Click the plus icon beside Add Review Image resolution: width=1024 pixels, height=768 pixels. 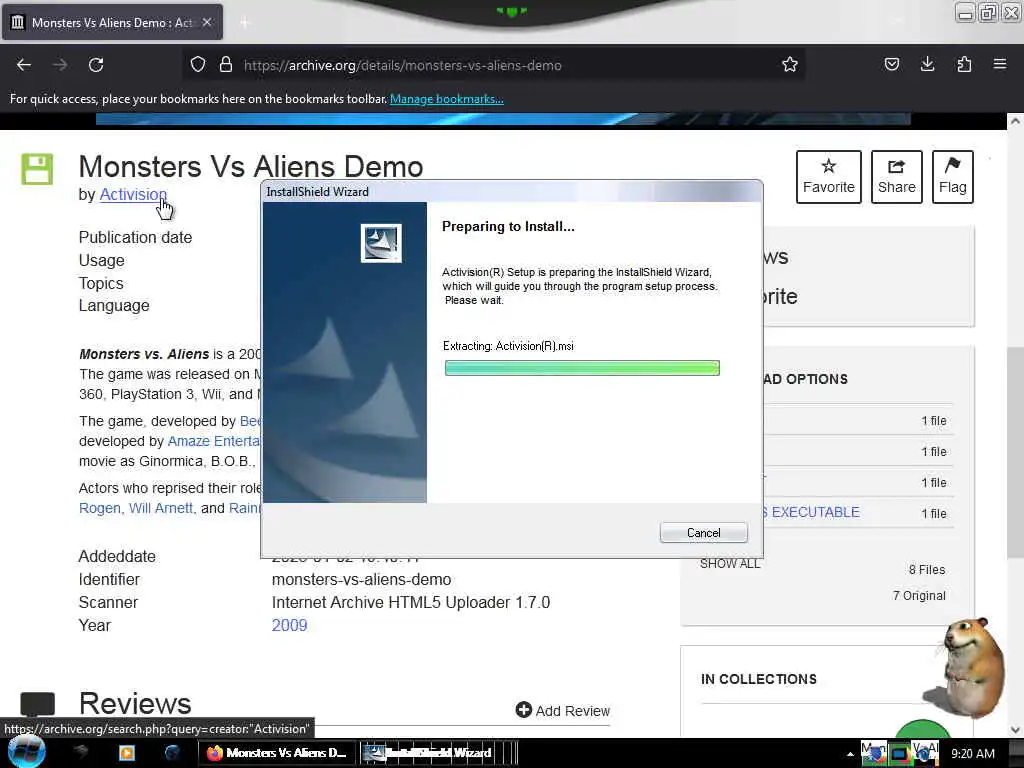tap(524, 709)
